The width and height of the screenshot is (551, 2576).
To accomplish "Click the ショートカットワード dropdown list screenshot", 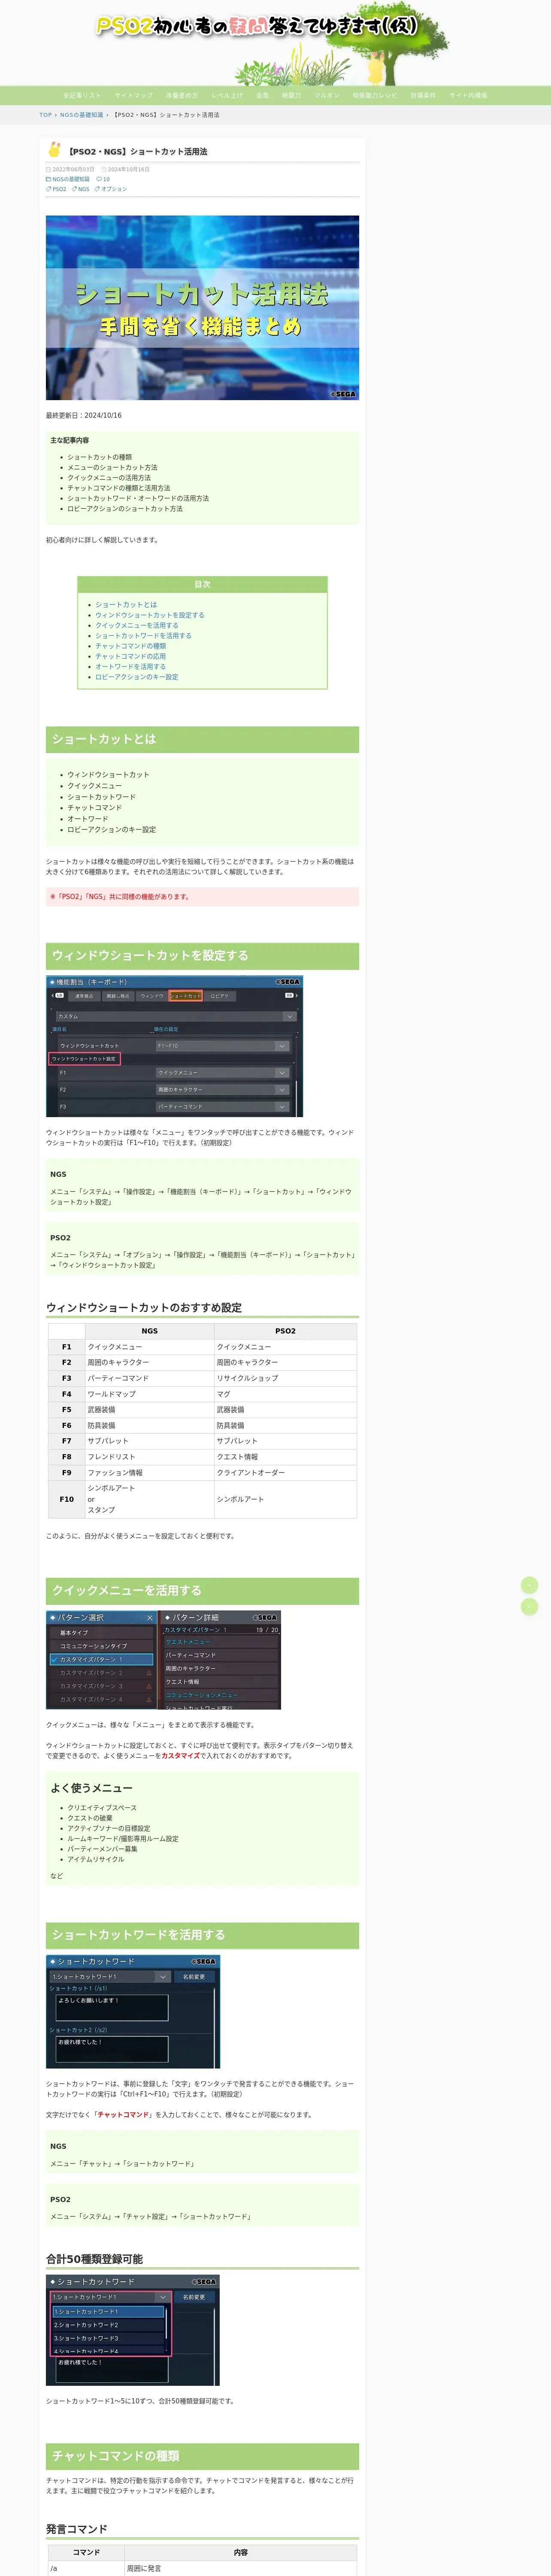I will pyautogui.click(x=133, y=2330).
